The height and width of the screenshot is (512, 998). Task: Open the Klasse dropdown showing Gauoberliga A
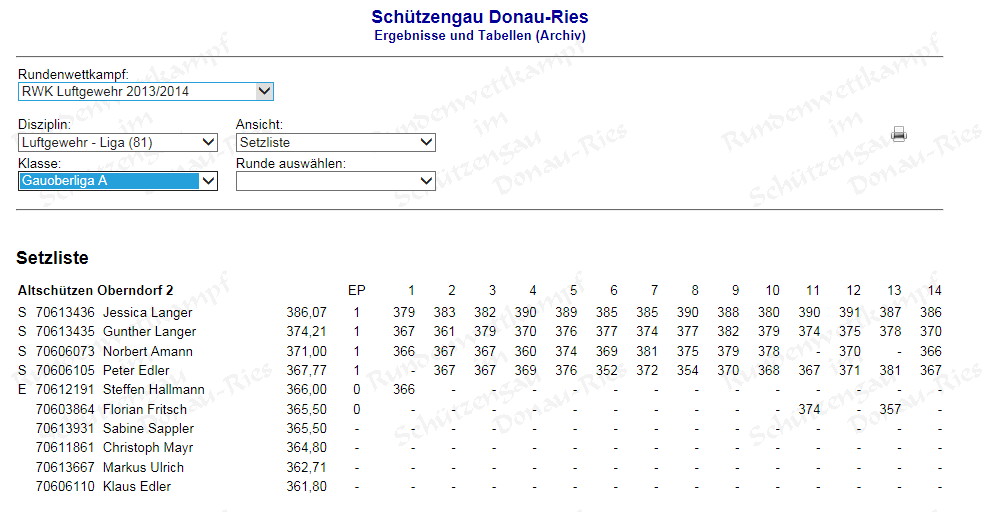[118, 181]
